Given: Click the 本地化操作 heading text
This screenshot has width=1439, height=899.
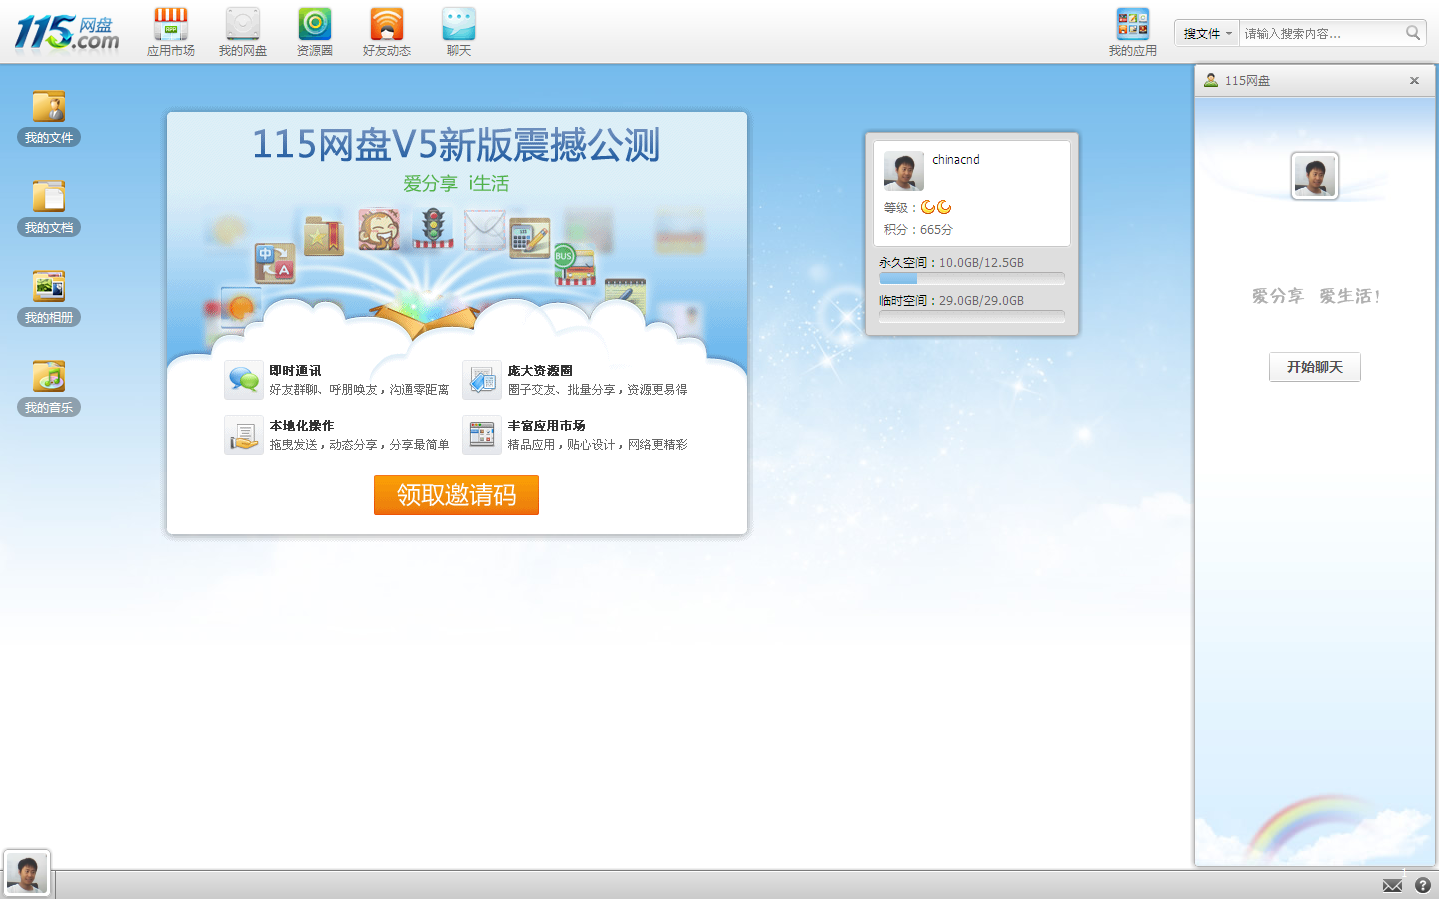Looking at the screenshot, I should (301, 426).
